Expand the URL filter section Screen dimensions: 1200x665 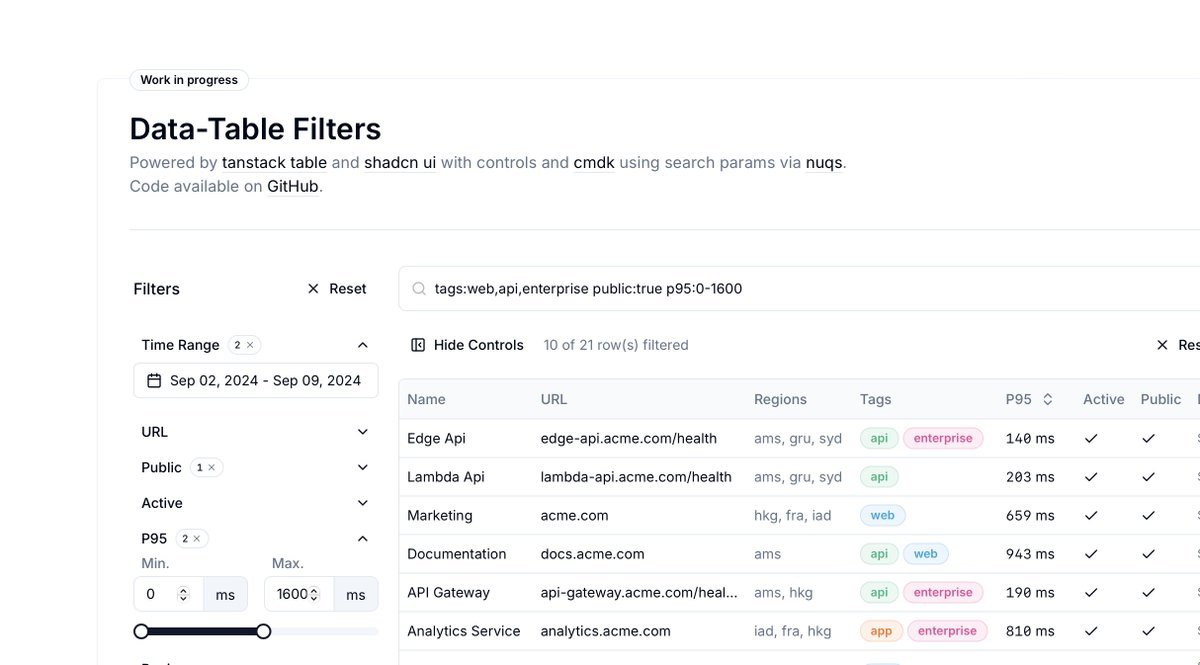click(x=362, y=432)
